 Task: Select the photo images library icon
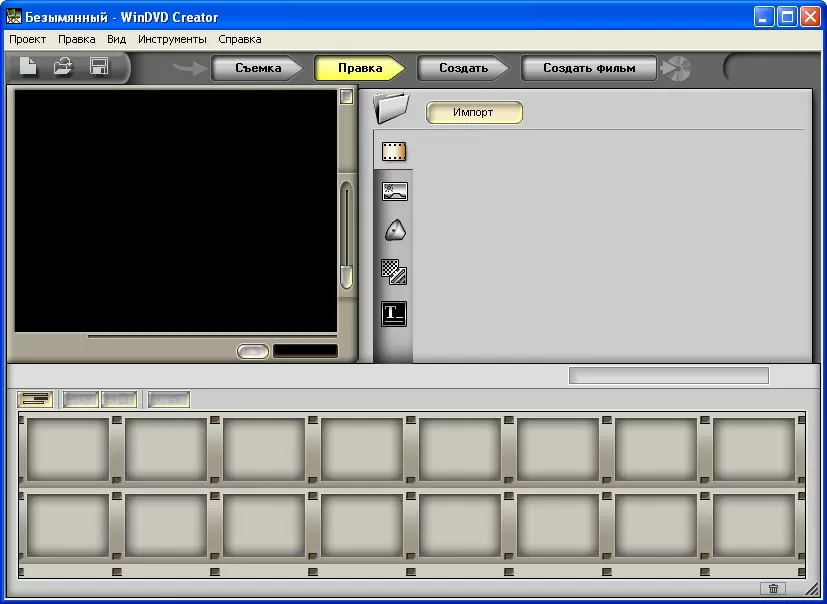click(x=394, y=192)
